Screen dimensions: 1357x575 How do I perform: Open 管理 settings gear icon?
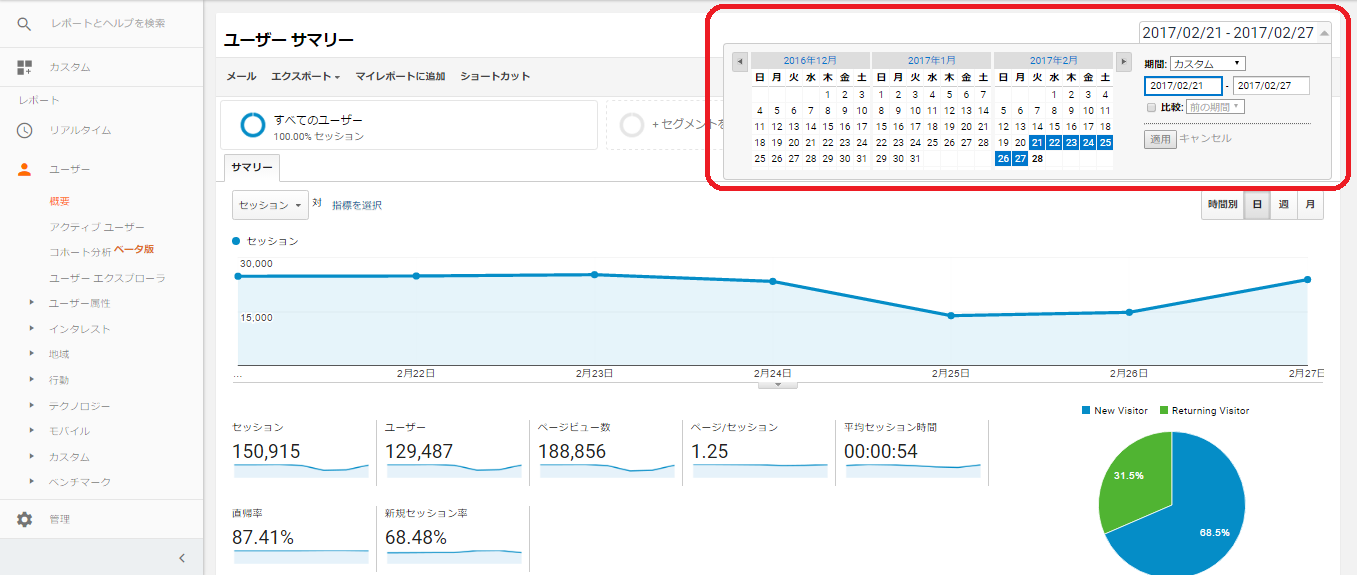point(25,520)
